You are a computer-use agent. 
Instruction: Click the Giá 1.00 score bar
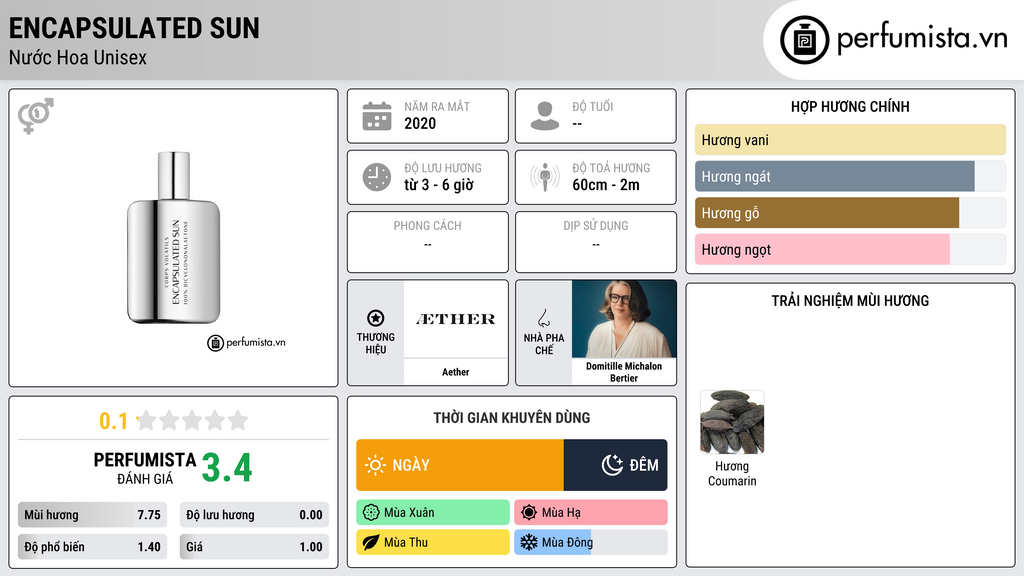coord(254,547)
